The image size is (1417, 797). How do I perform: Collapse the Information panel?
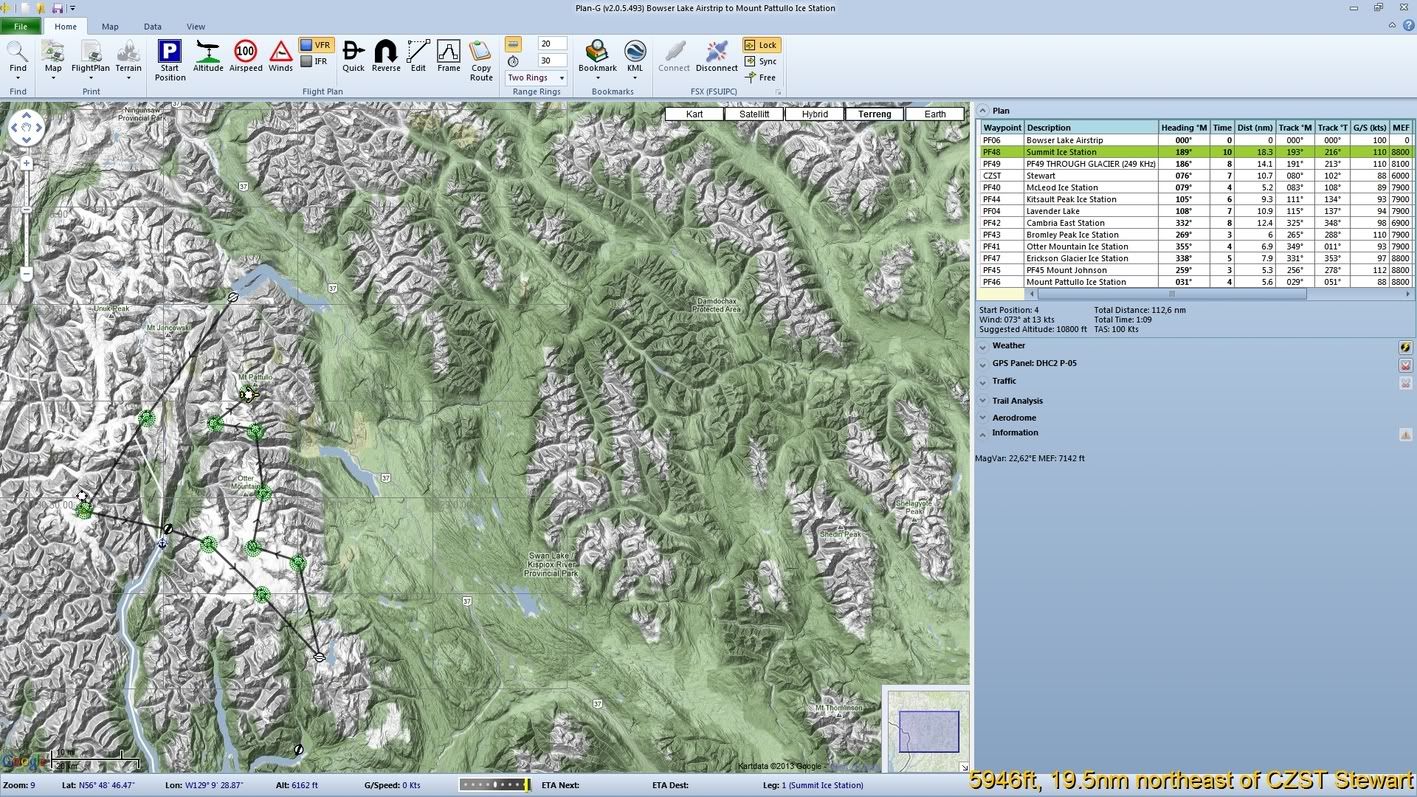[x=982, y=434]
